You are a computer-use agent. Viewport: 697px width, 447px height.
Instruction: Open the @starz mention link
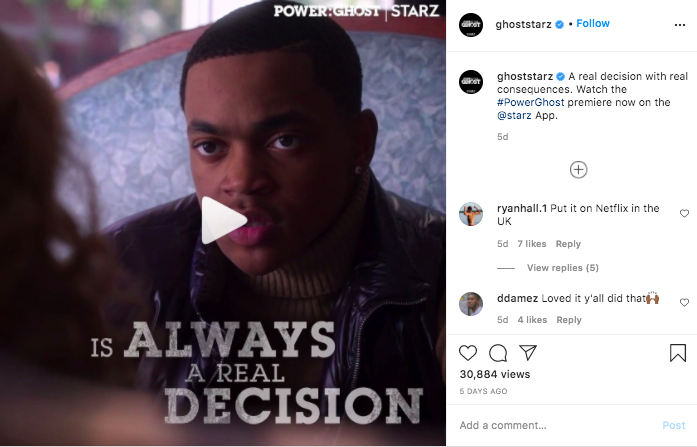click(x=514, y=116)
